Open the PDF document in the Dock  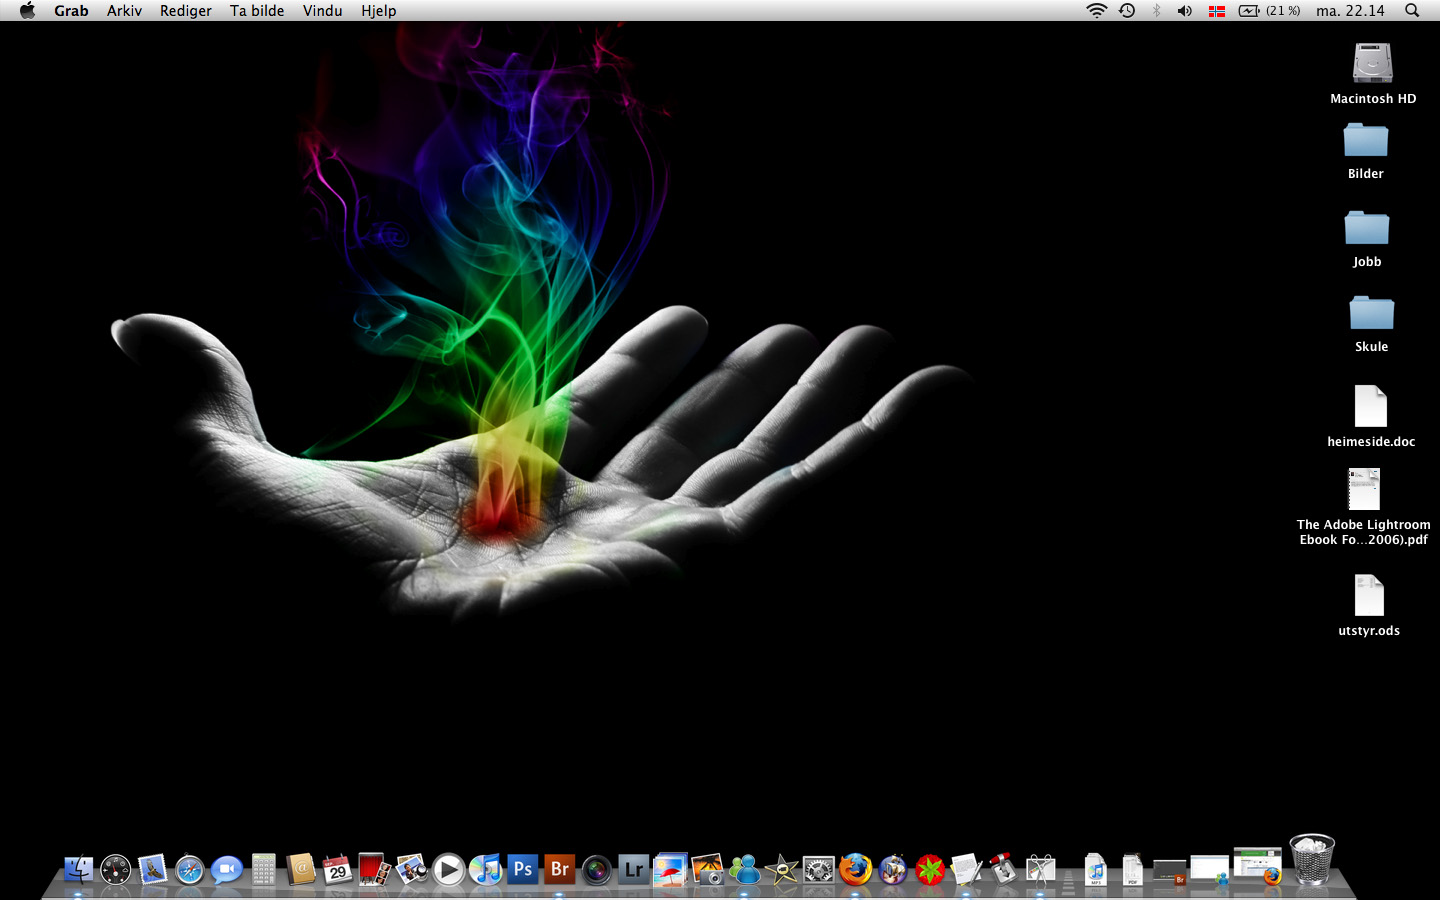pyautogui.click(x=1132, y=869)
